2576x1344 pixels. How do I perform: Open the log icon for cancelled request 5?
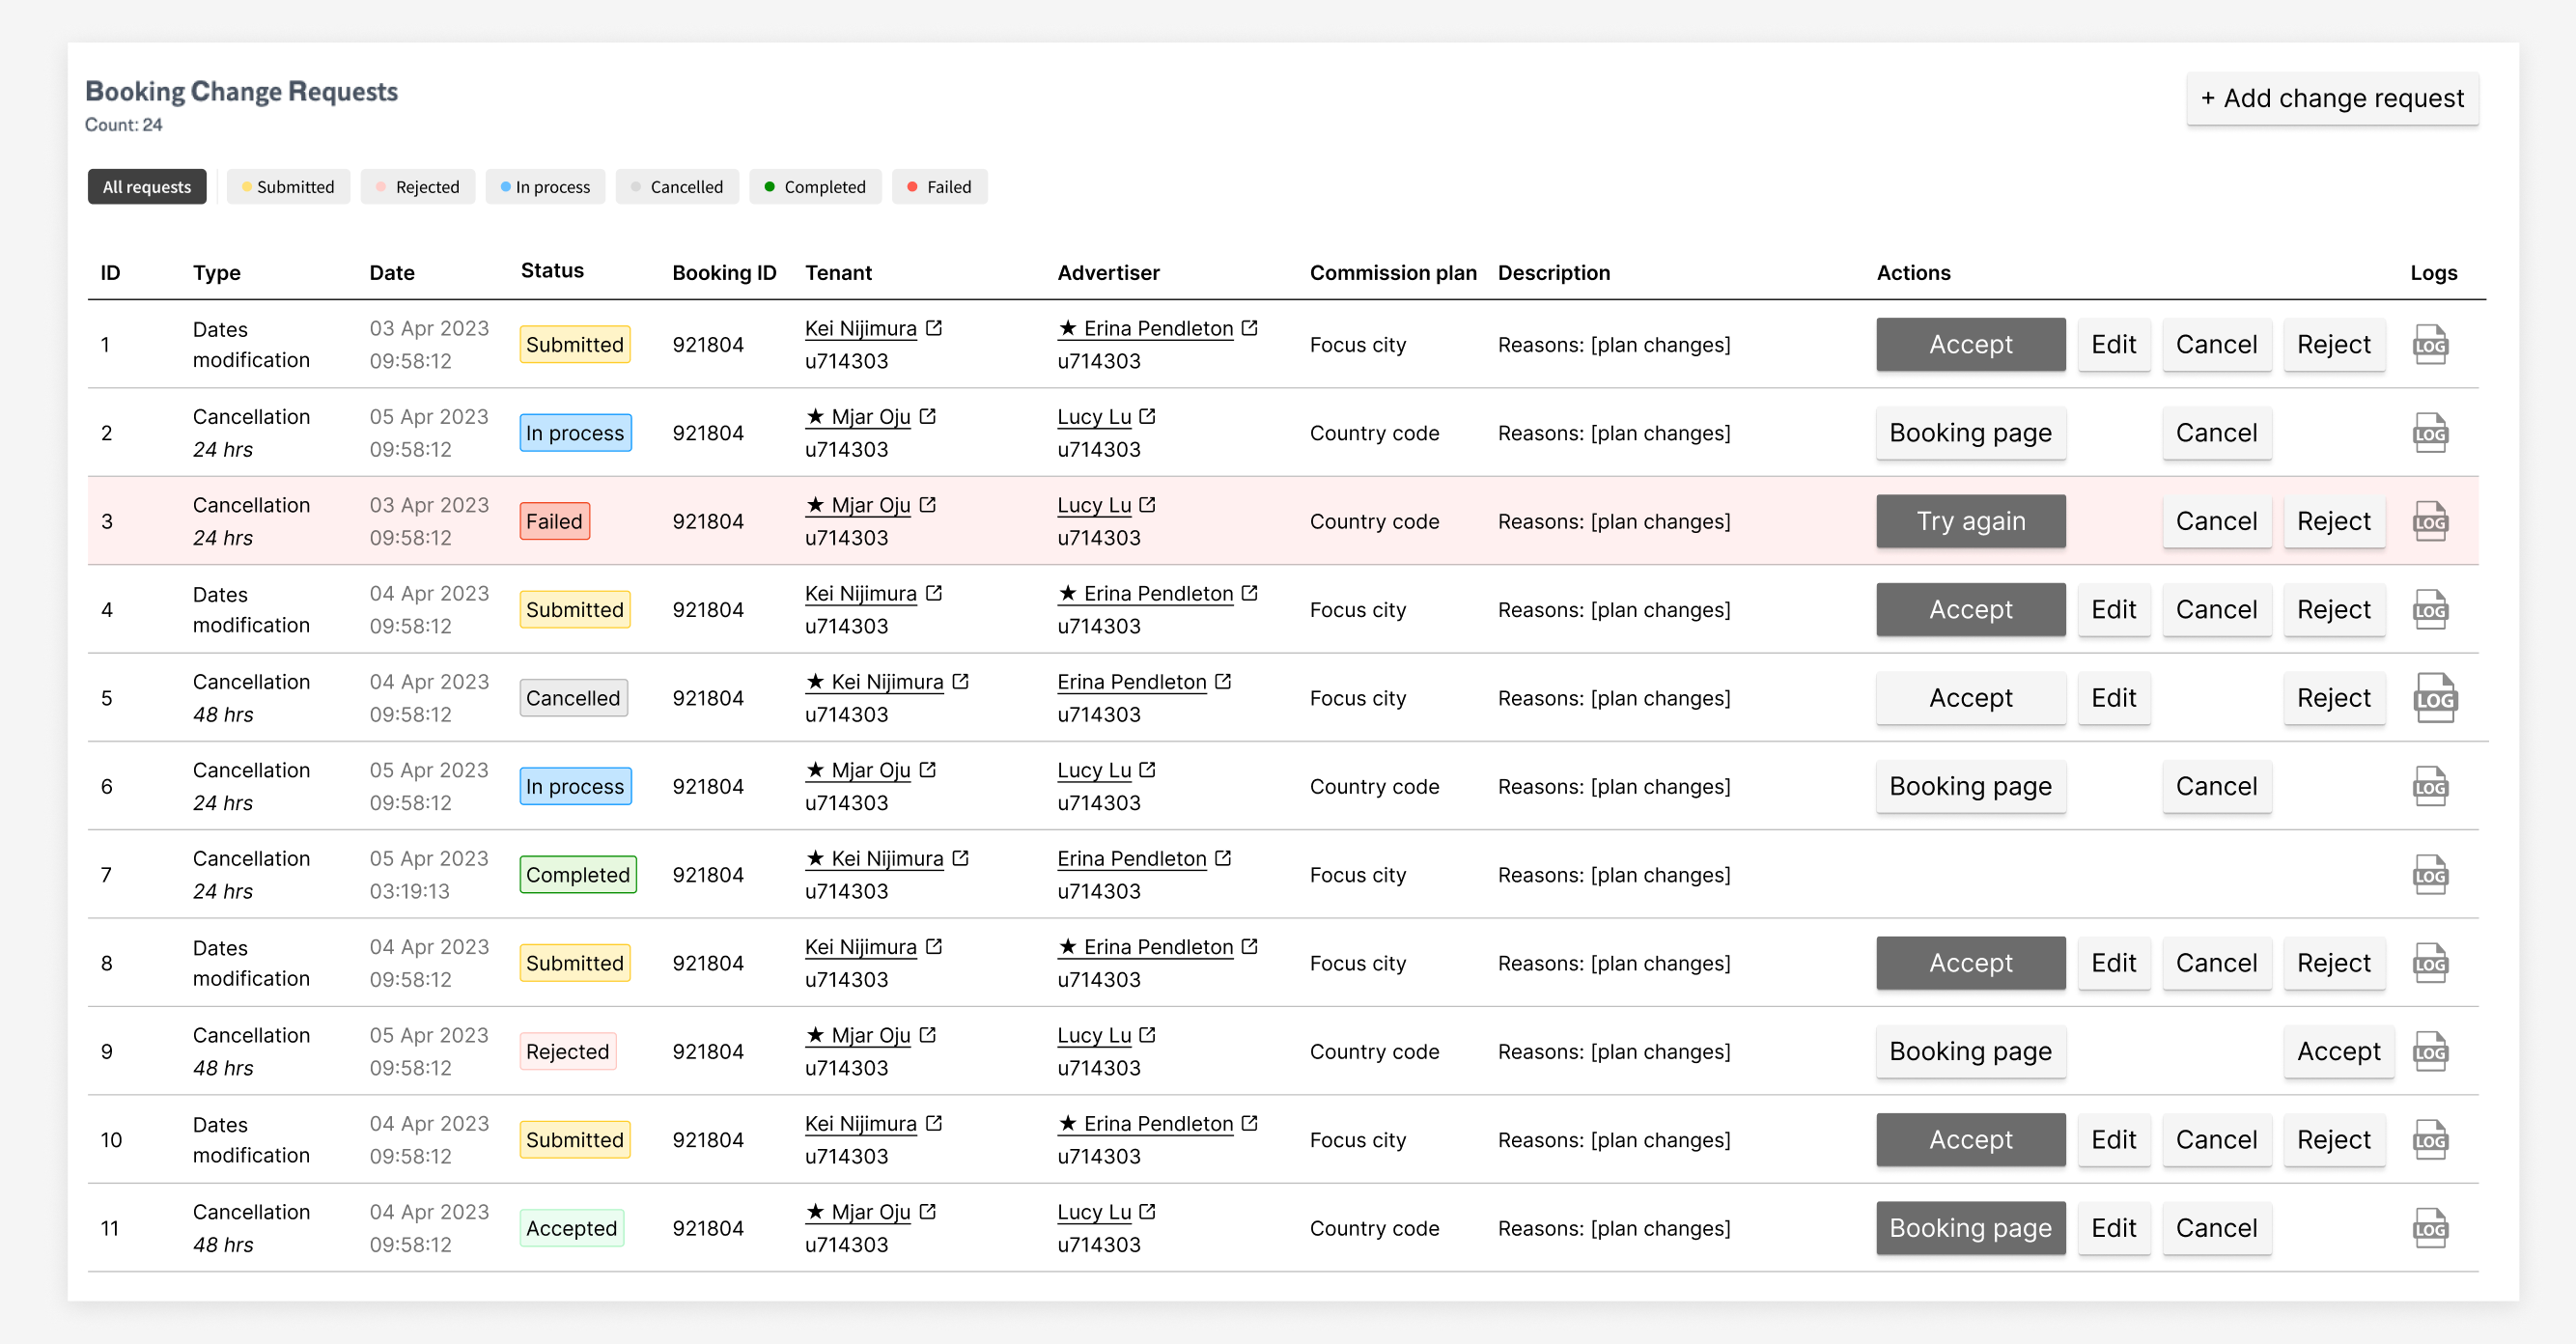[2434, 698]
